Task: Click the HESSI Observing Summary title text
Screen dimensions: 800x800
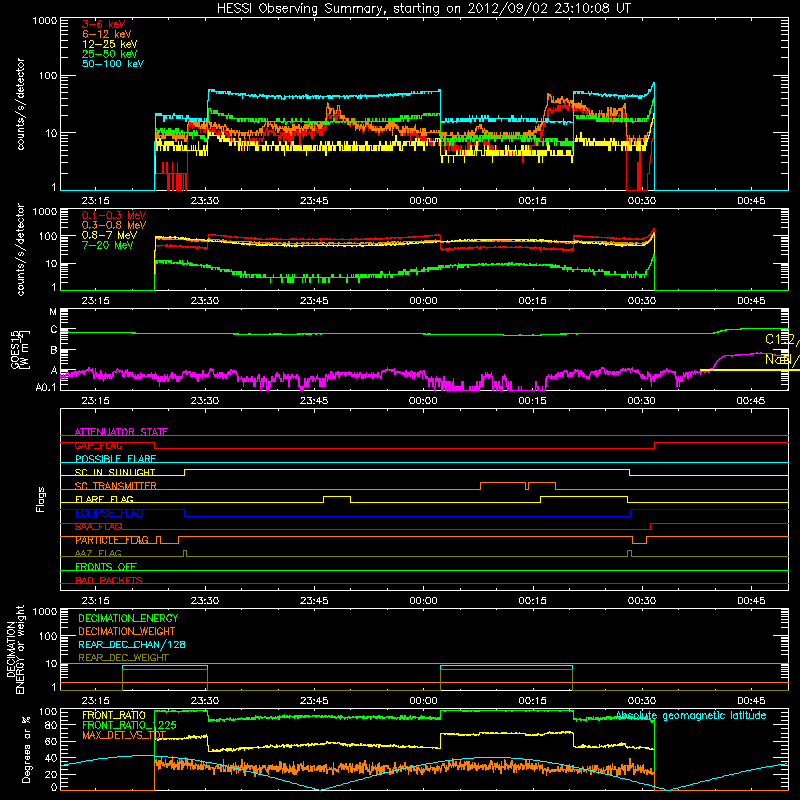Action: point(423,9)
